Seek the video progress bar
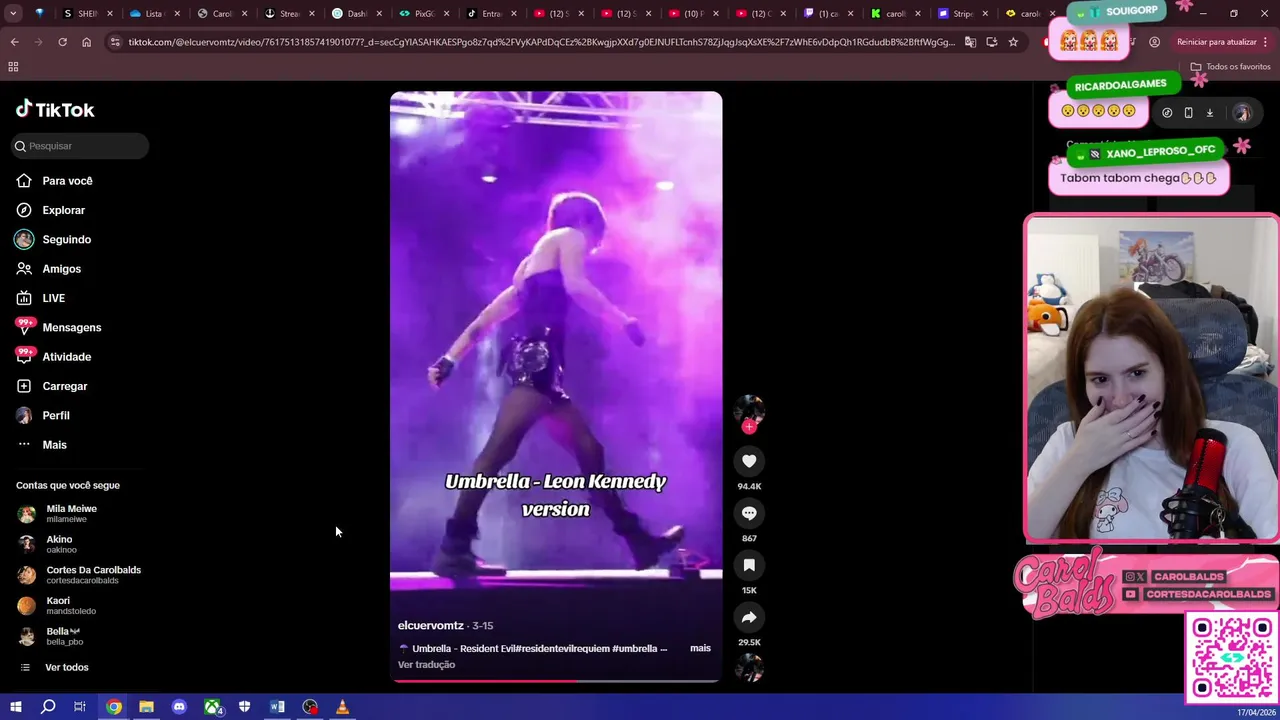Screen dimensions: 1280x720 555,681
